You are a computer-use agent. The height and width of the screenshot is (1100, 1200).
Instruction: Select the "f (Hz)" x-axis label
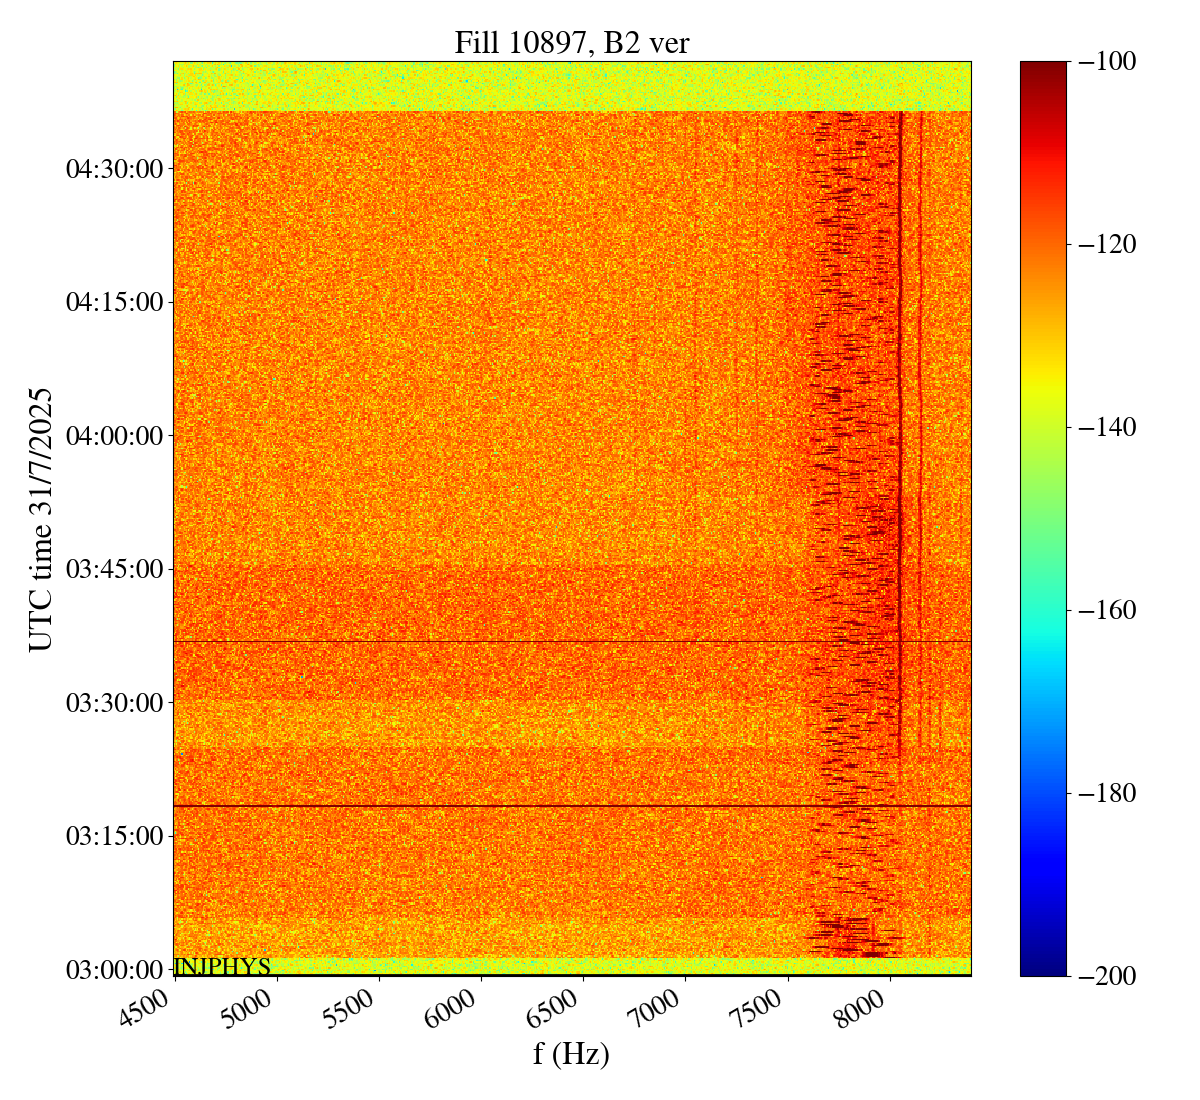coord(571,1053)
